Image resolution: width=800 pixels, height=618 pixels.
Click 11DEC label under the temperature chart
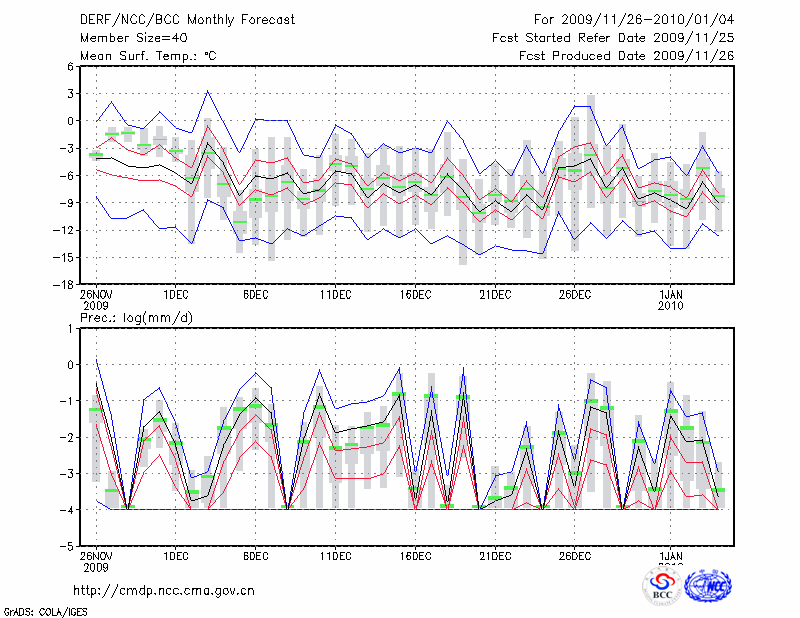point(335,294)
